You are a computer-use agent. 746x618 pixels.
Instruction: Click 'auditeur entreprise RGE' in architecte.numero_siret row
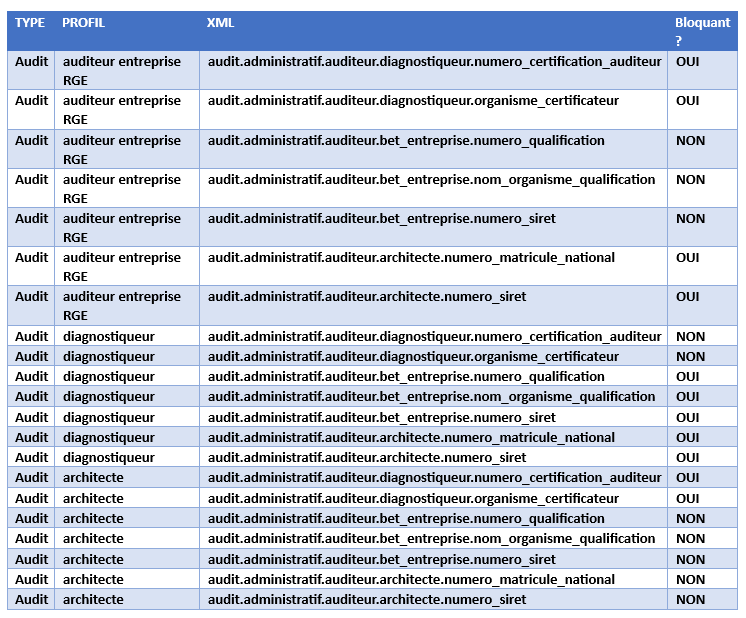pos(122,306)
